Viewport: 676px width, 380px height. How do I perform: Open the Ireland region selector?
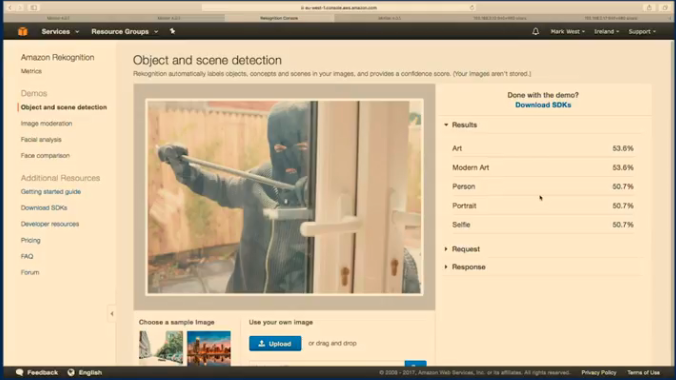606,31
